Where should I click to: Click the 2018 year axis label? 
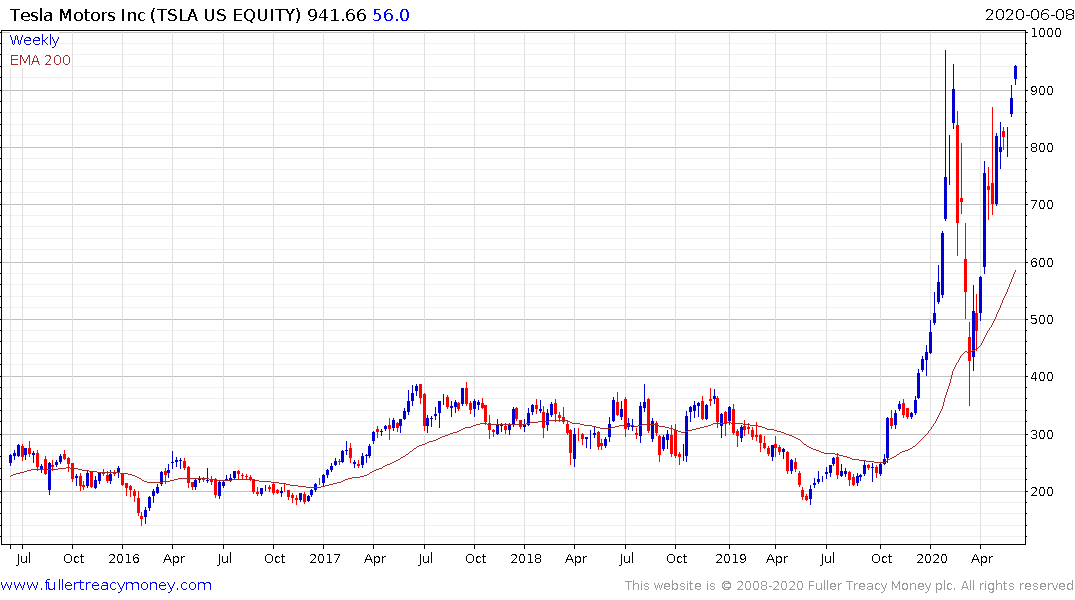click(526, 558)
